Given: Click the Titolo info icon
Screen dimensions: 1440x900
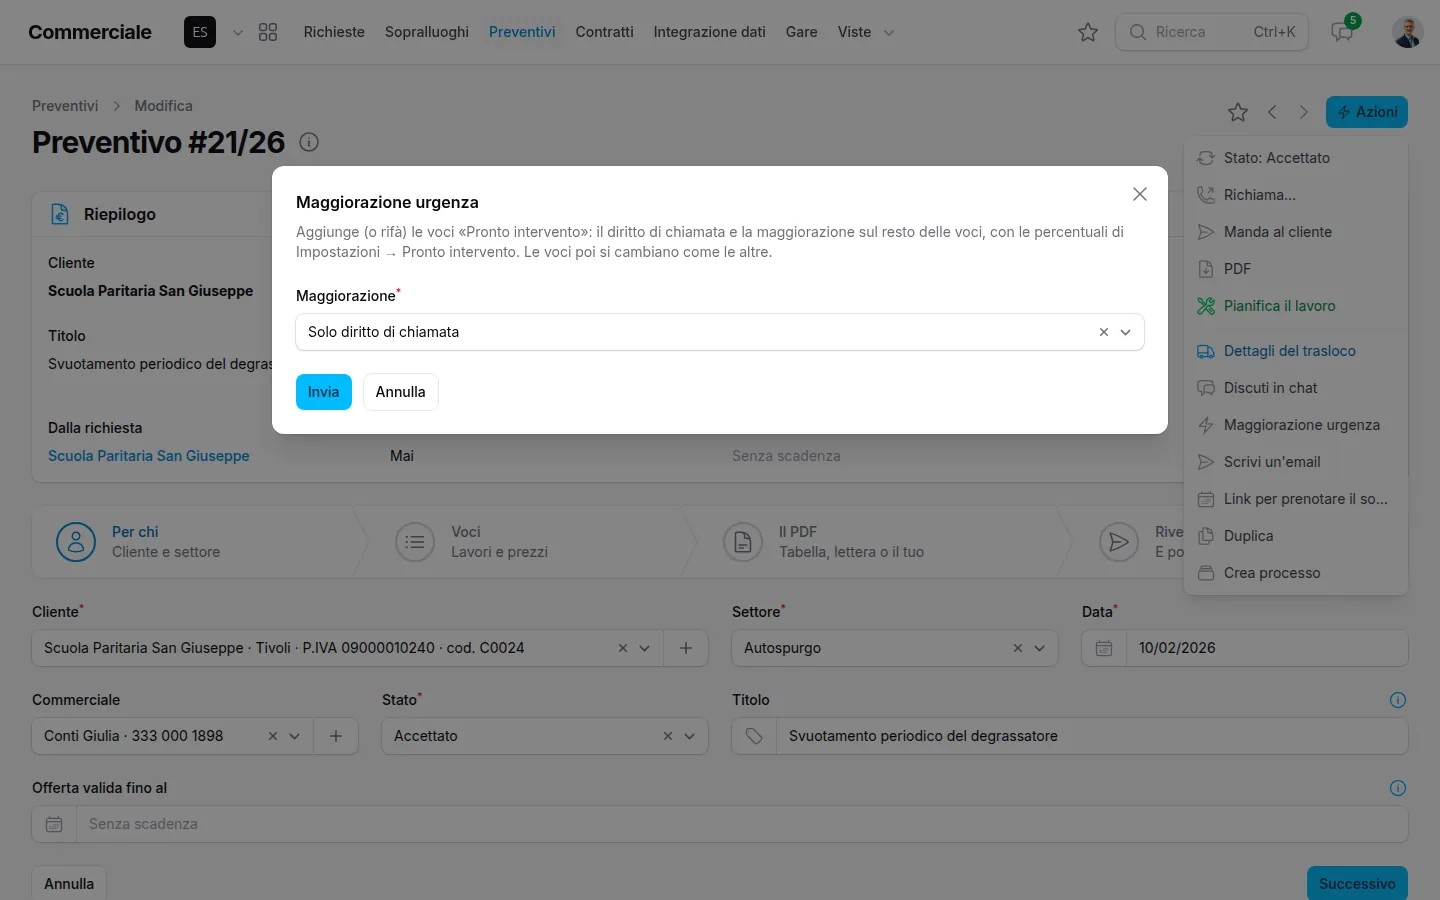Looking at the screenshot, I should (1398, 700).
